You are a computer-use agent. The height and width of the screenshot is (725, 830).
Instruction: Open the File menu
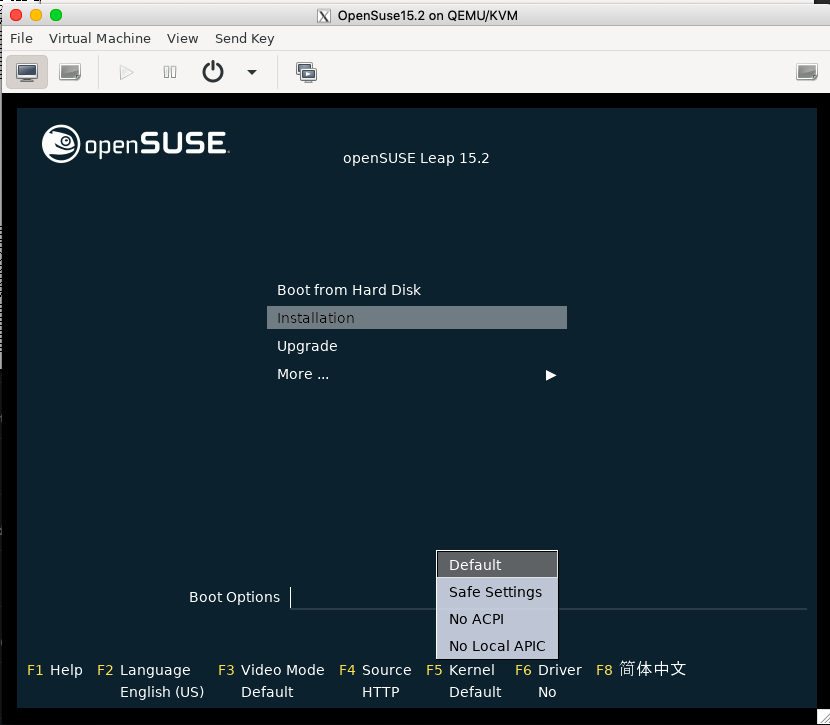click(21, 39)
